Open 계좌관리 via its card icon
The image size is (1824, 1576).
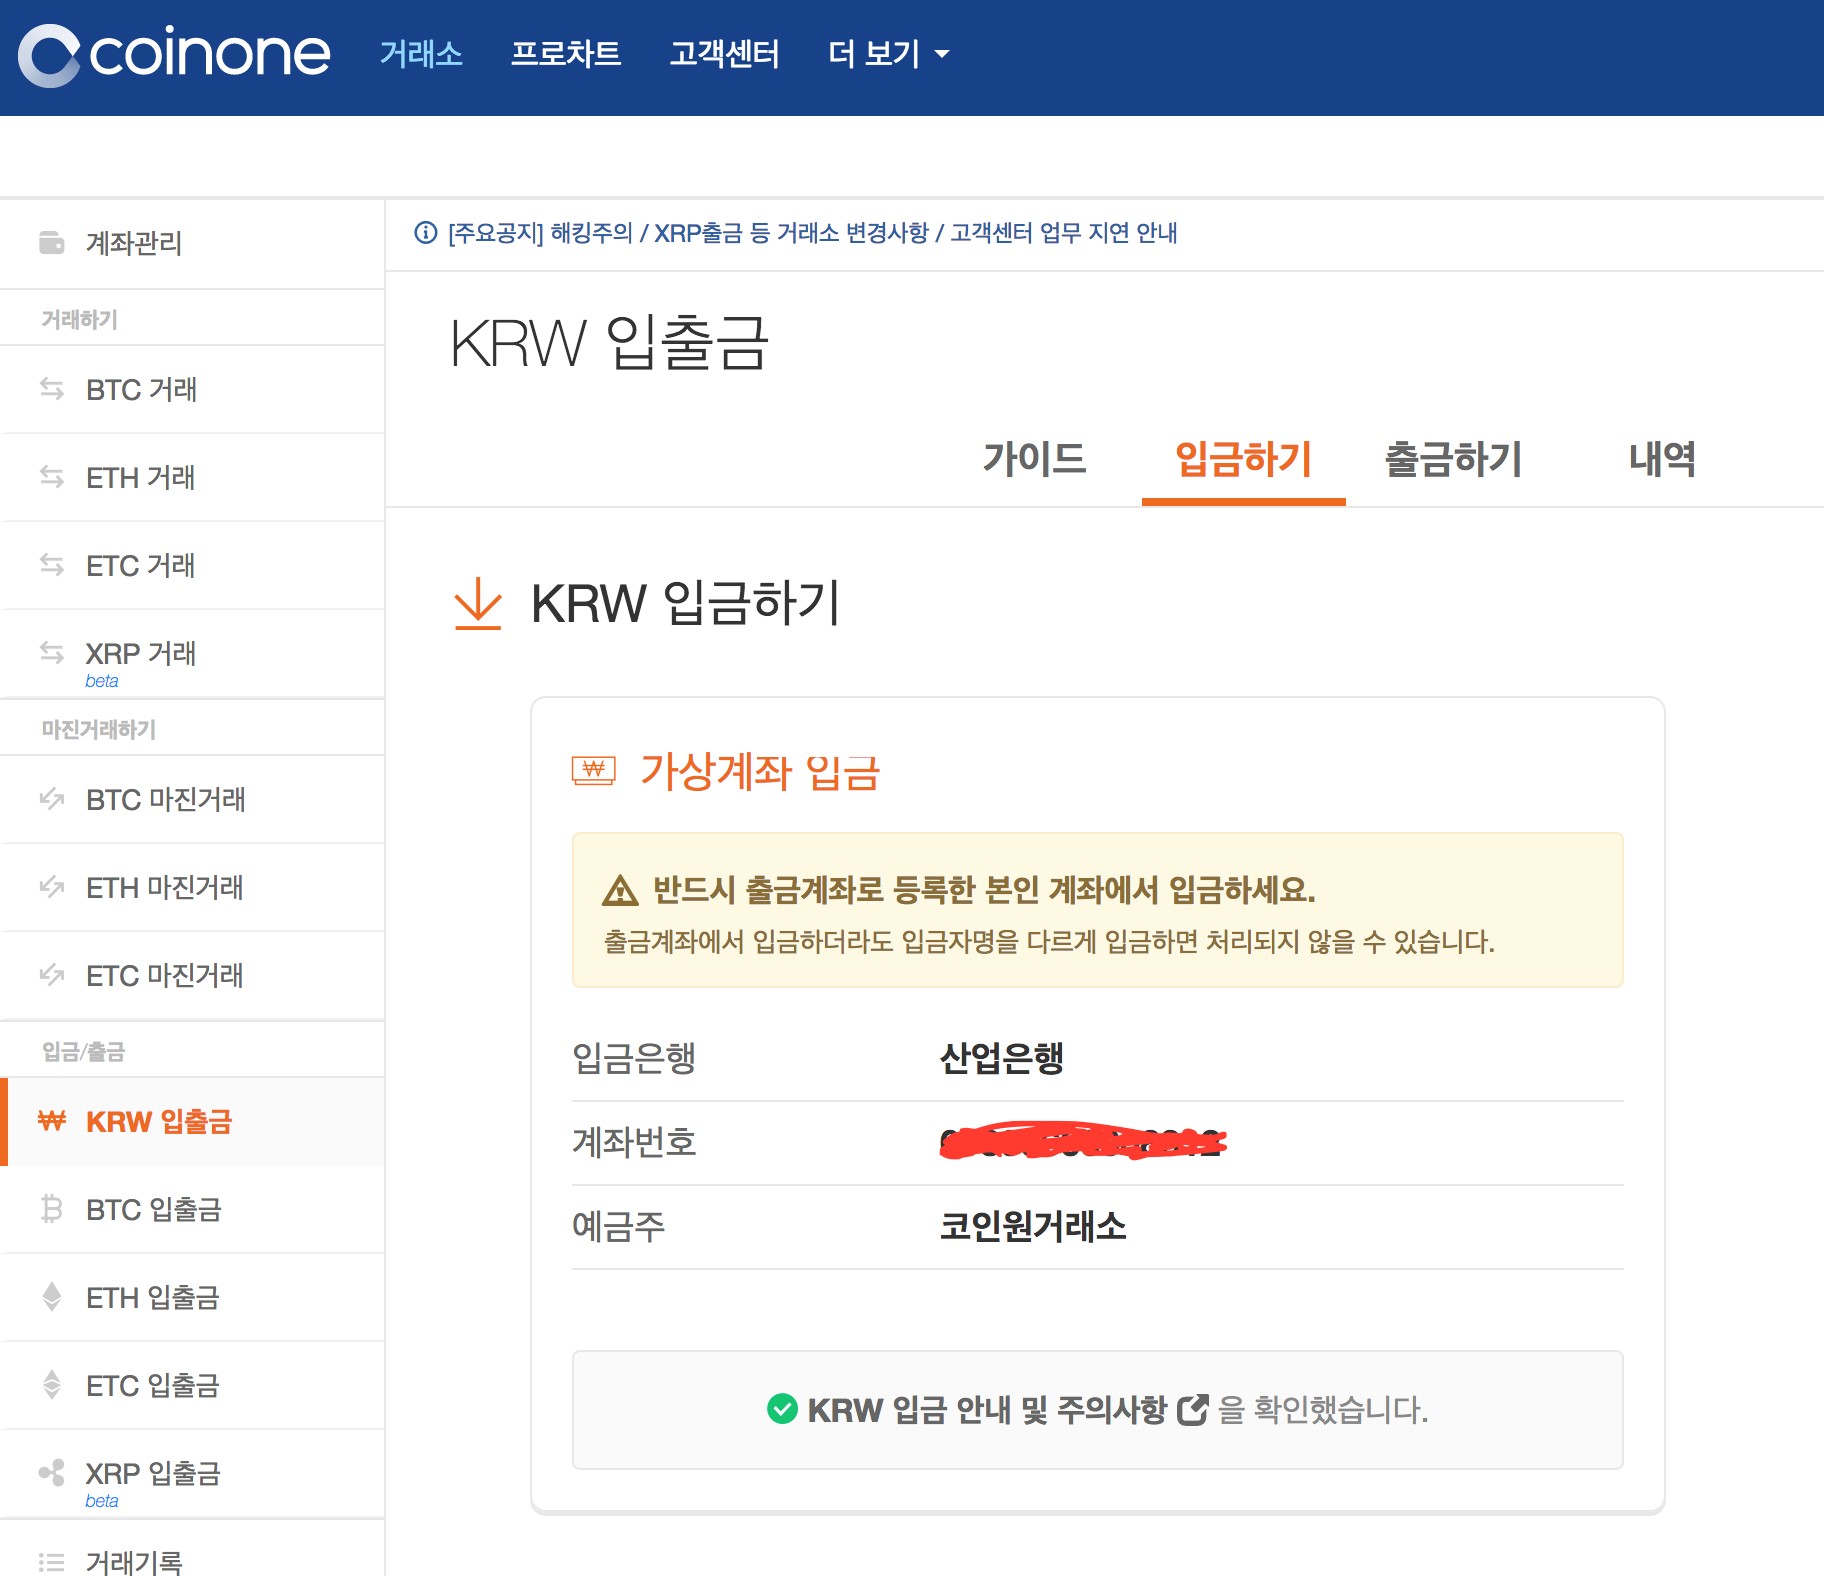point(49,243)
